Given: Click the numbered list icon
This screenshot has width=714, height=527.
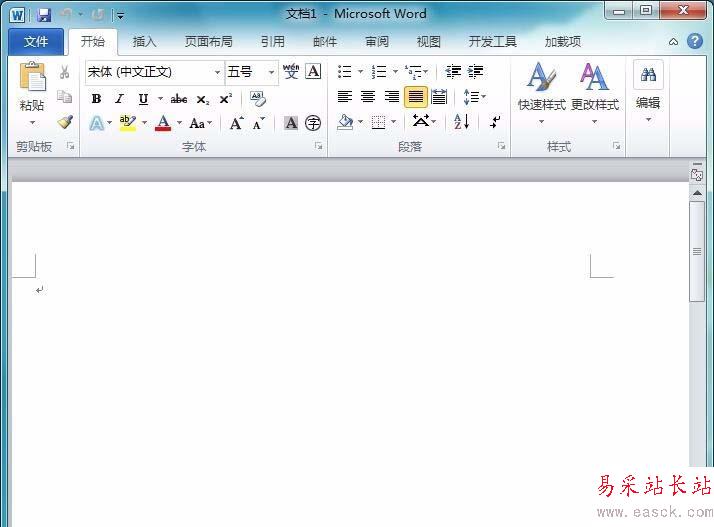Looking at the screenshot, I should [x=379, y=72].
